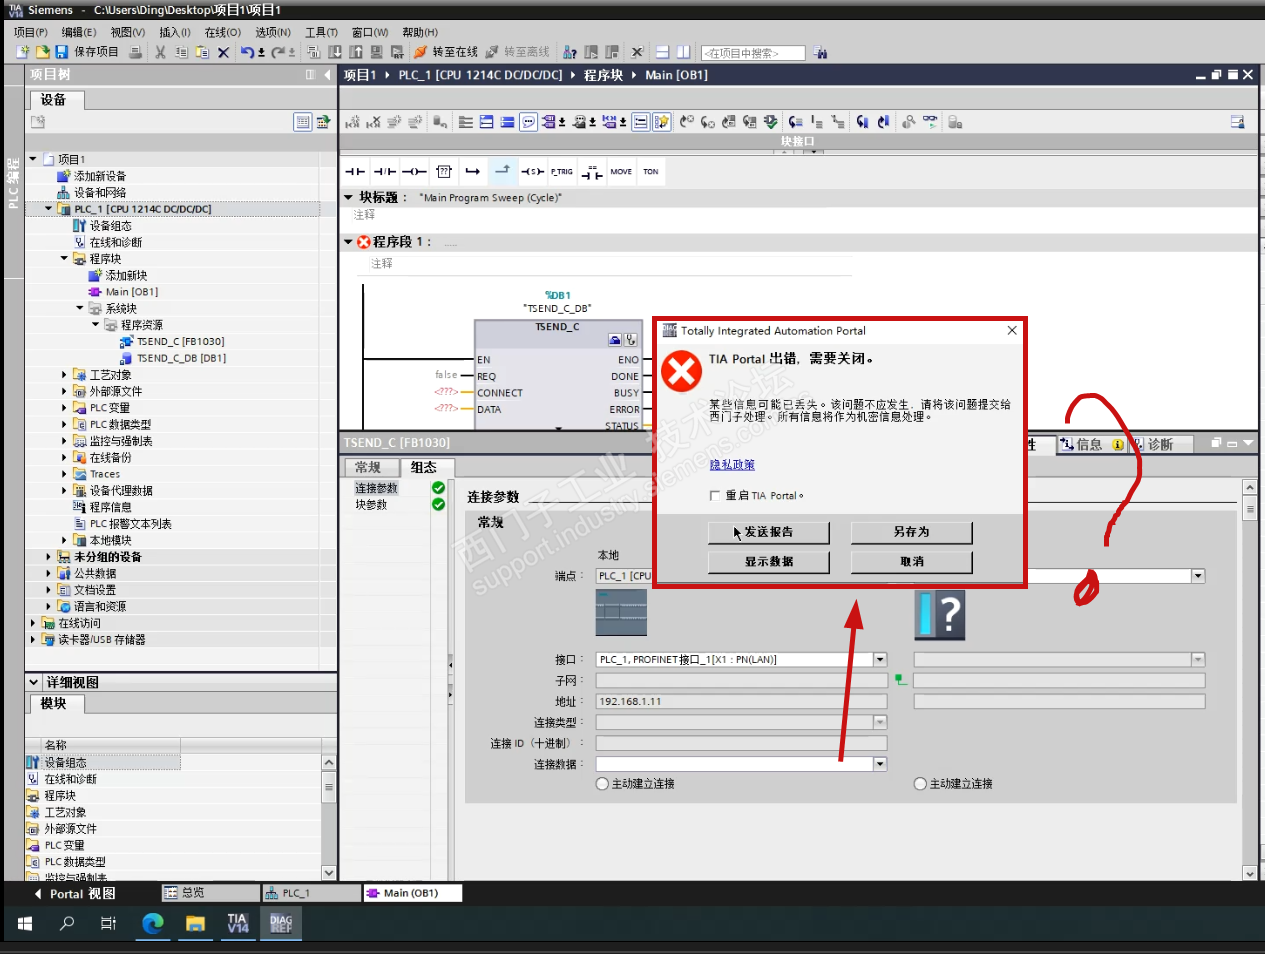Click the undo arrow icon

coord(247,52)
